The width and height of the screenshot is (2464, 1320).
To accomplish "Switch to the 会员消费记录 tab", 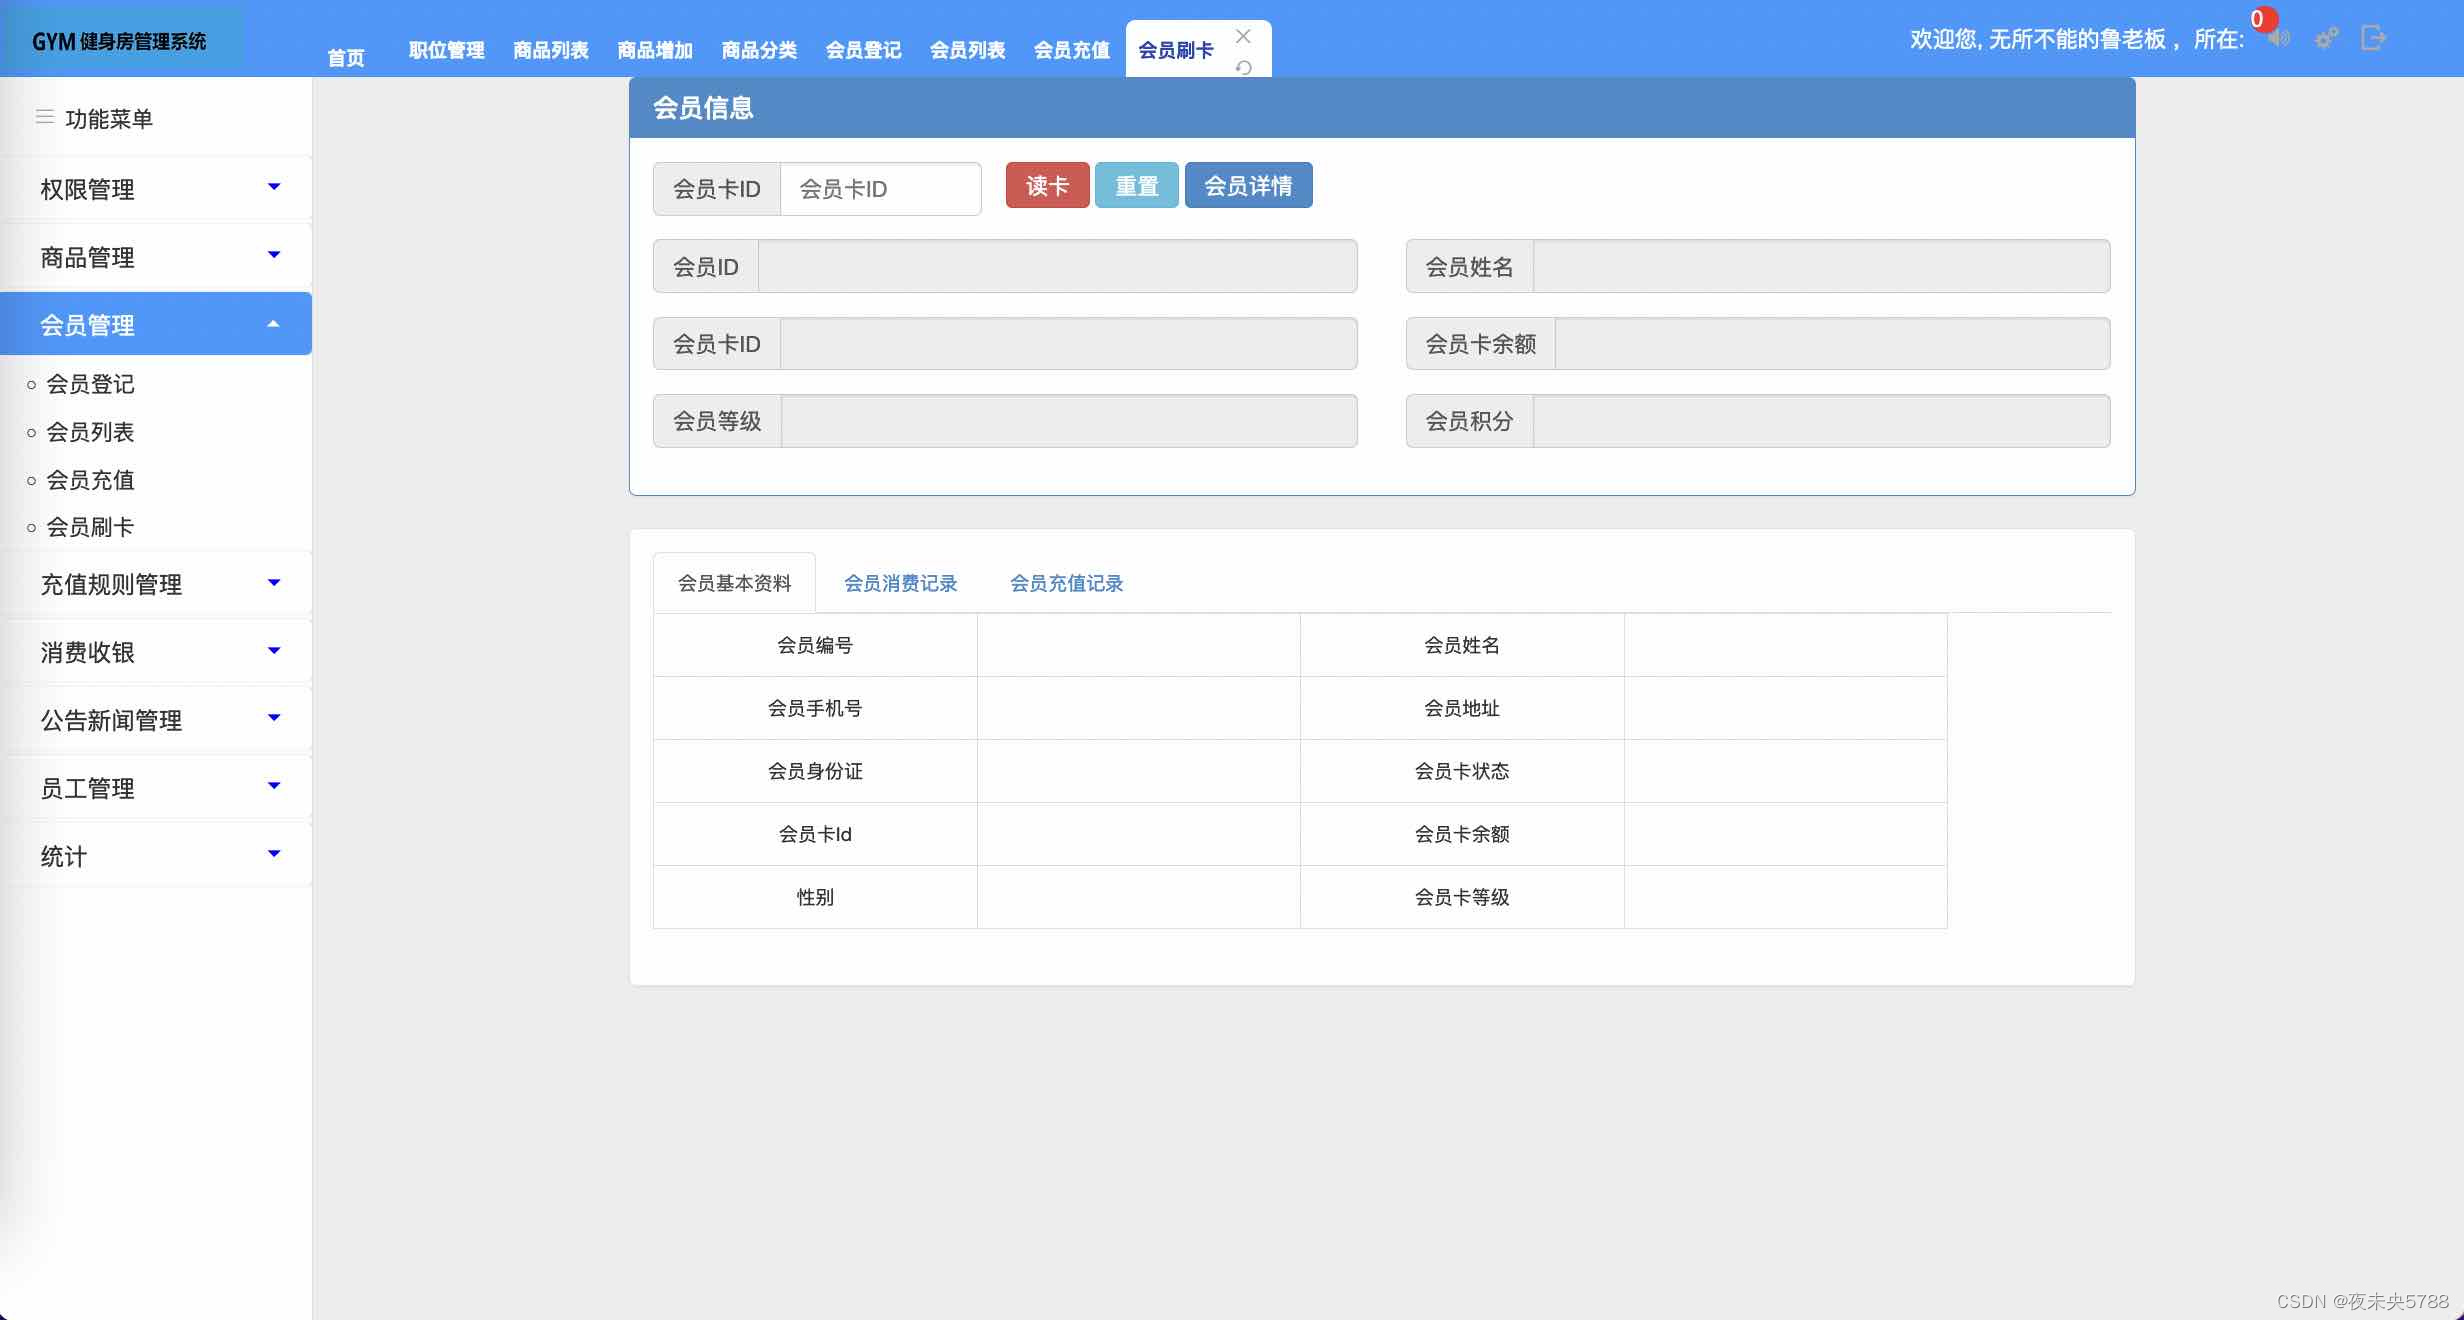I will coord(900,583).
